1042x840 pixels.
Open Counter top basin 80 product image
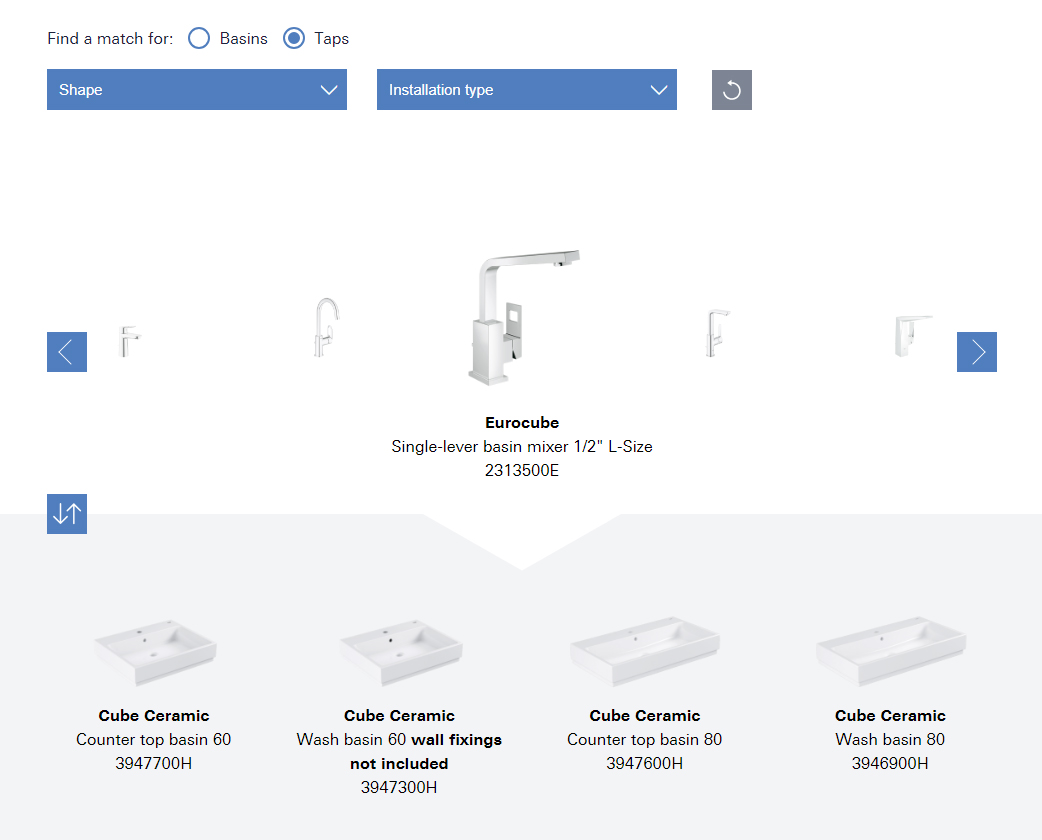point(645,651)
